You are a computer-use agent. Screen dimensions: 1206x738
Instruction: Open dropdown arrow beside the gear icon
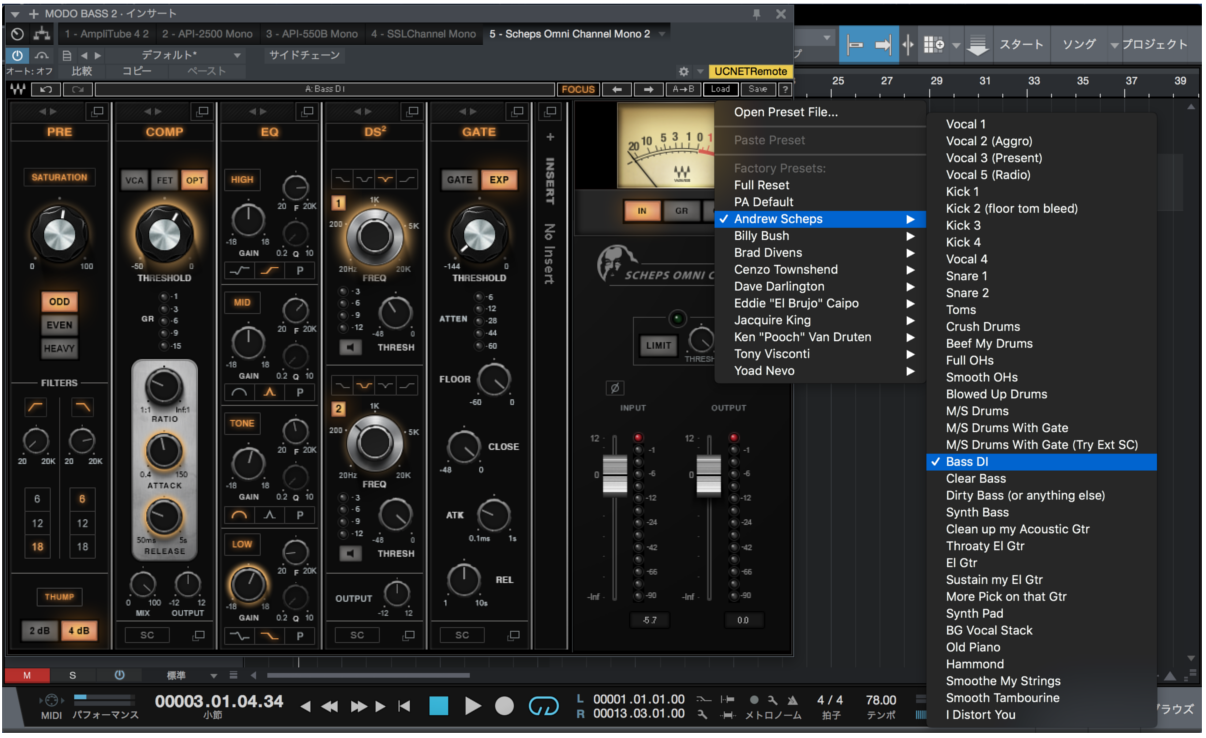(x=699, y=72)
